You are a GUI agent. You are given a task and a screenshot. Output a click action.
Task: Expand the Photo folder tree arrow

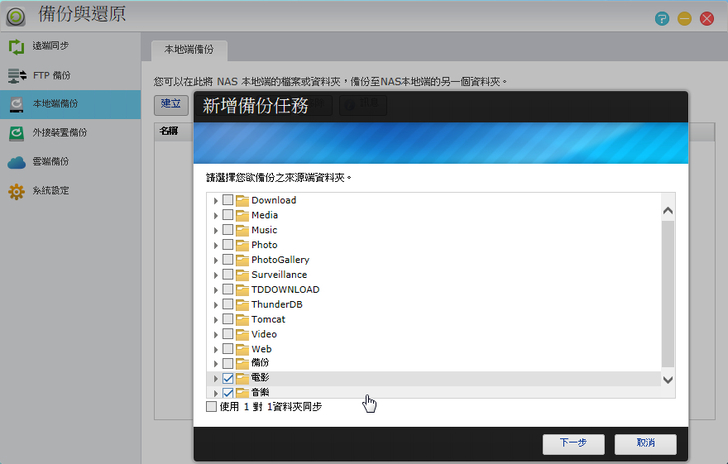[215, 246]
